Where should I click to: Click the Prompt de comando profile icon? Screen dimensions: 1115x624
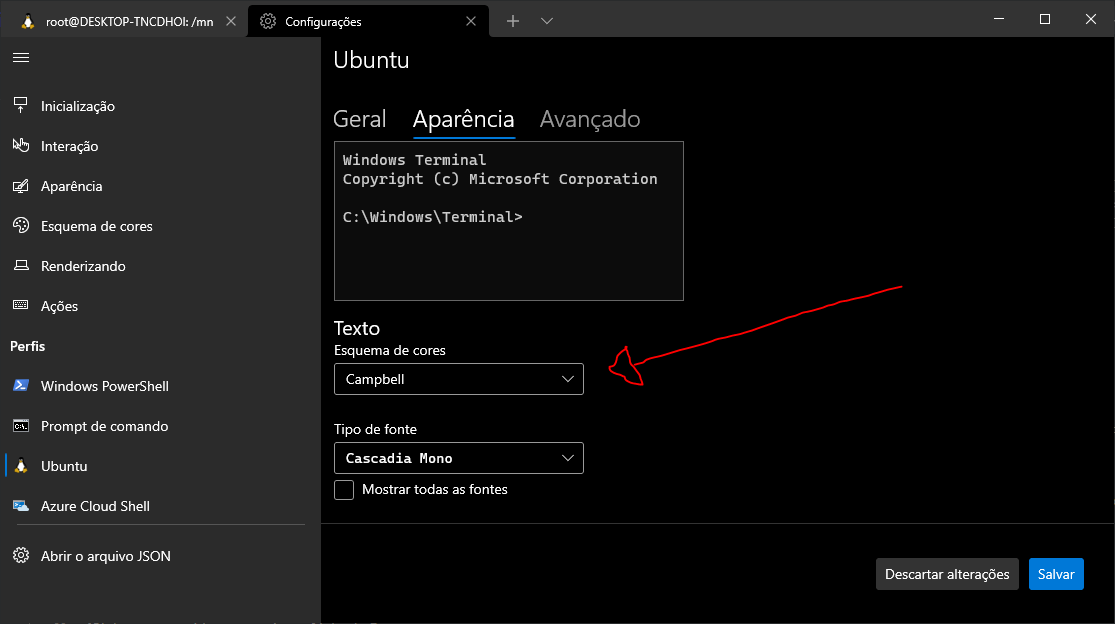(x=21, y=426)
